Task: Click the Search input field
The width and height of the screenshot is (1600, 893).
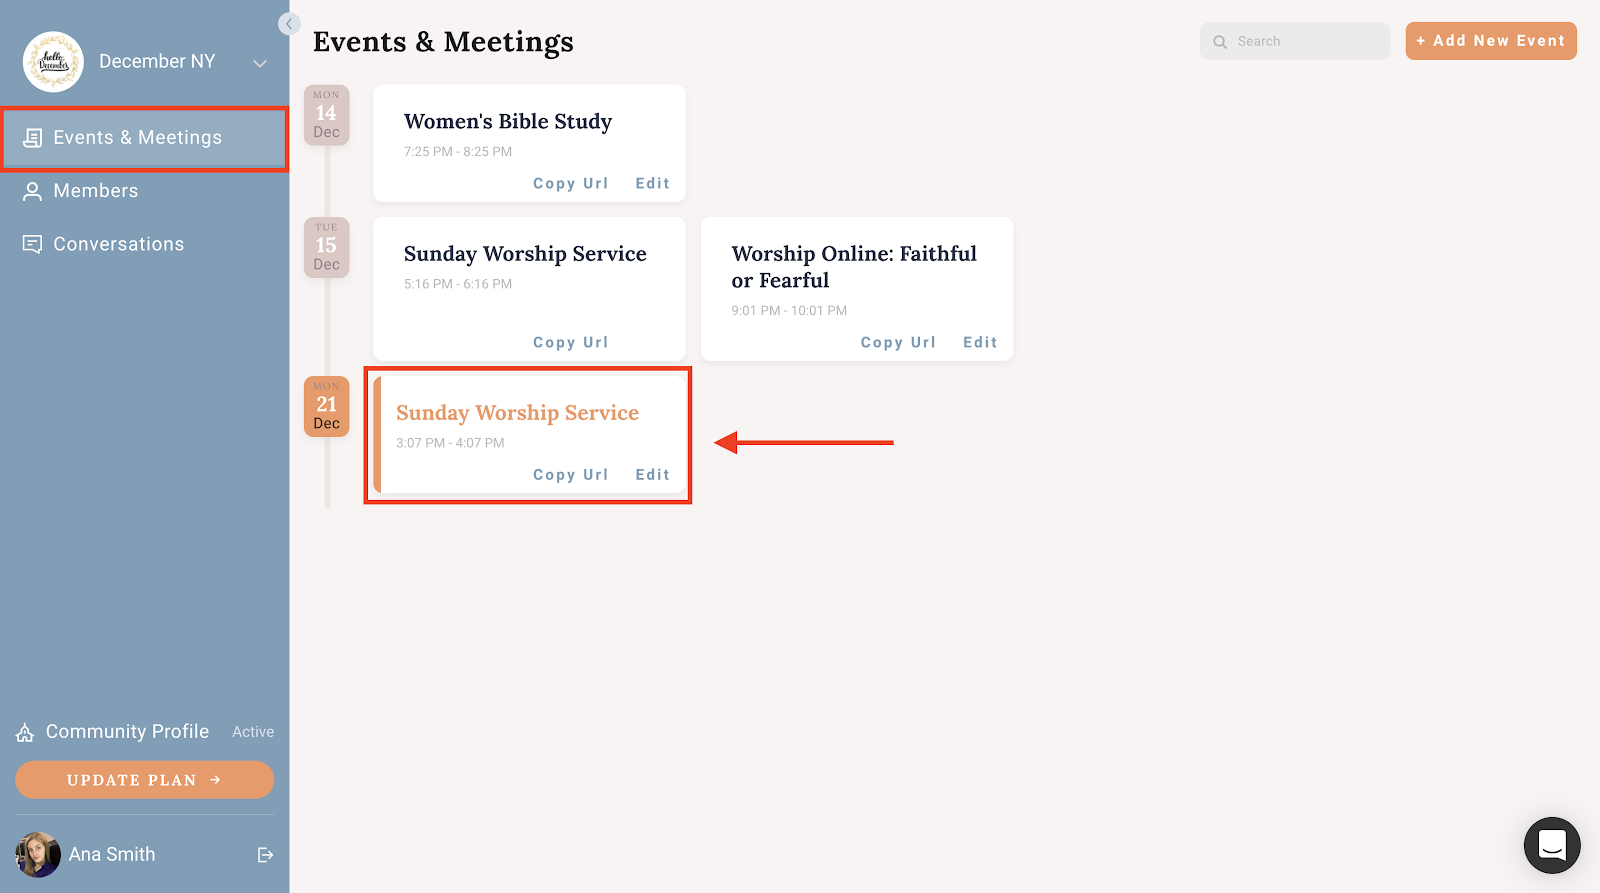Action: pos(1295,41)
